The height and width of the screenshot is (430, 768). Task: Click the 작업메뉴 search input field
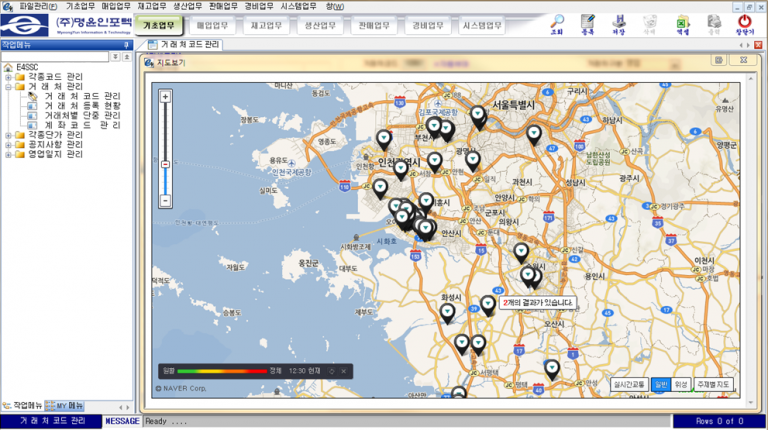55,57
